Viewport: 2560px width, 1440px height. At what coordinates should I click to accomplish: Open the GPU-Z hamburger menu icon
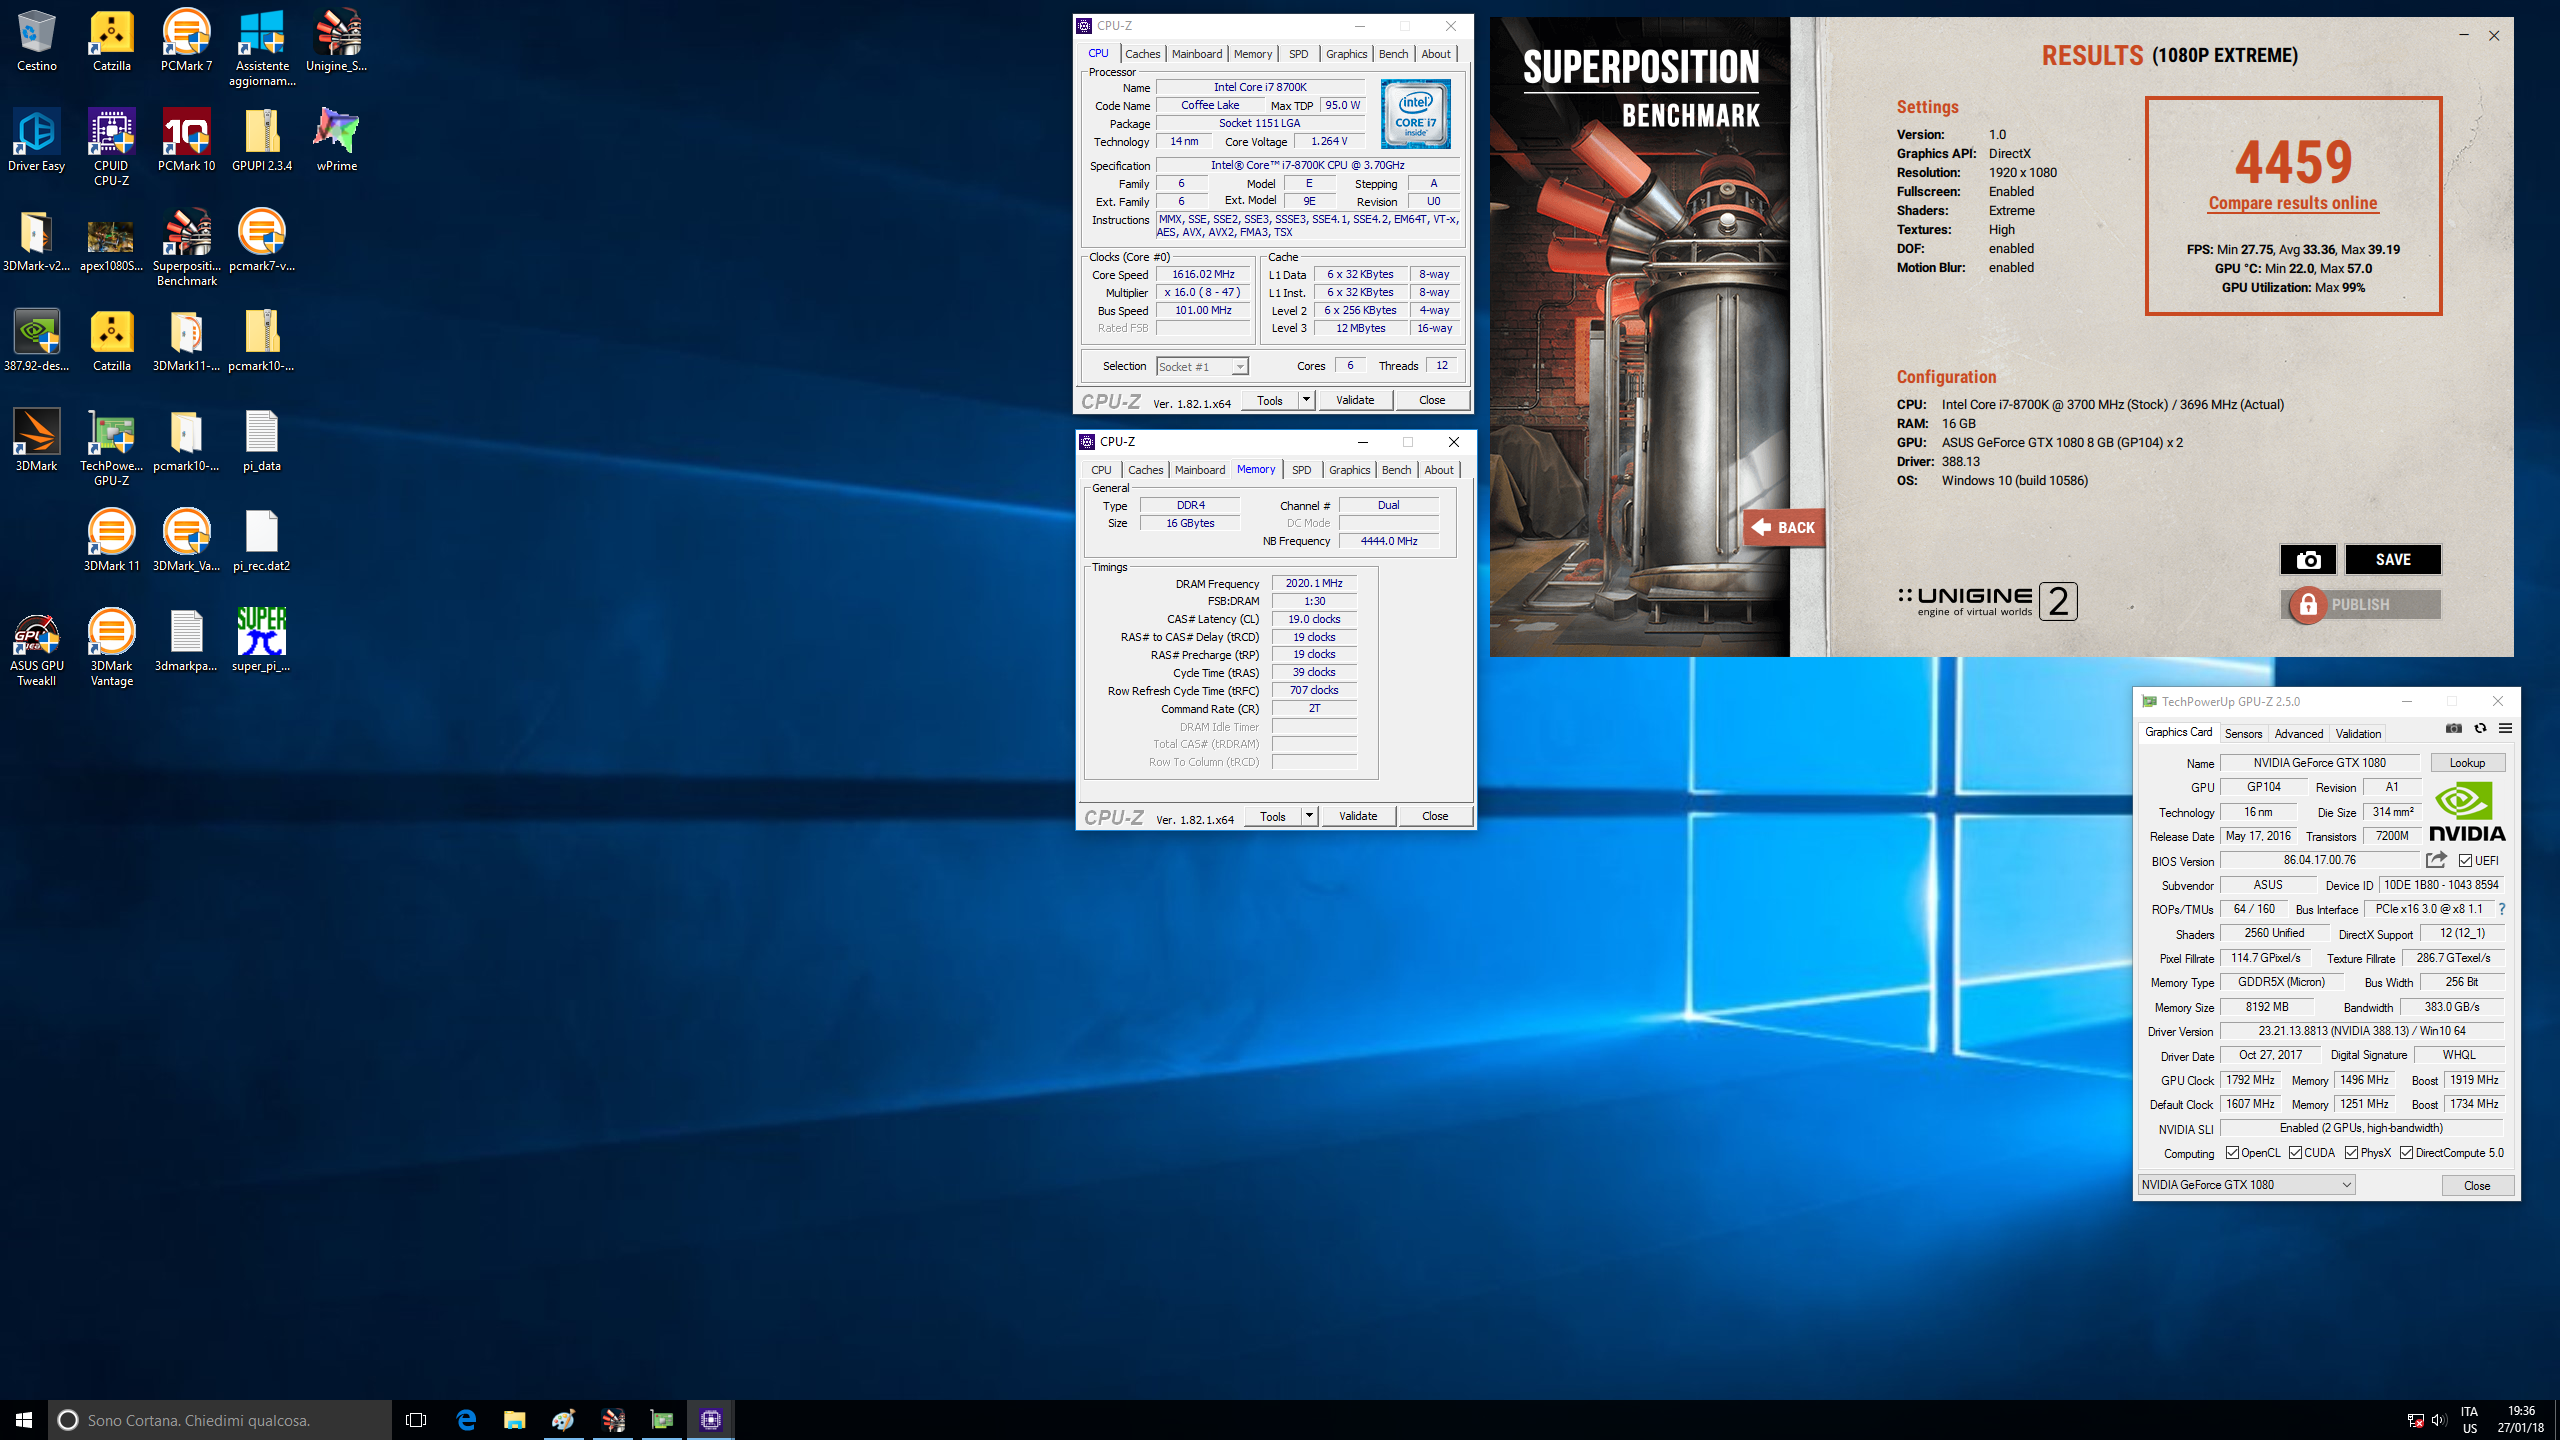2505,728
